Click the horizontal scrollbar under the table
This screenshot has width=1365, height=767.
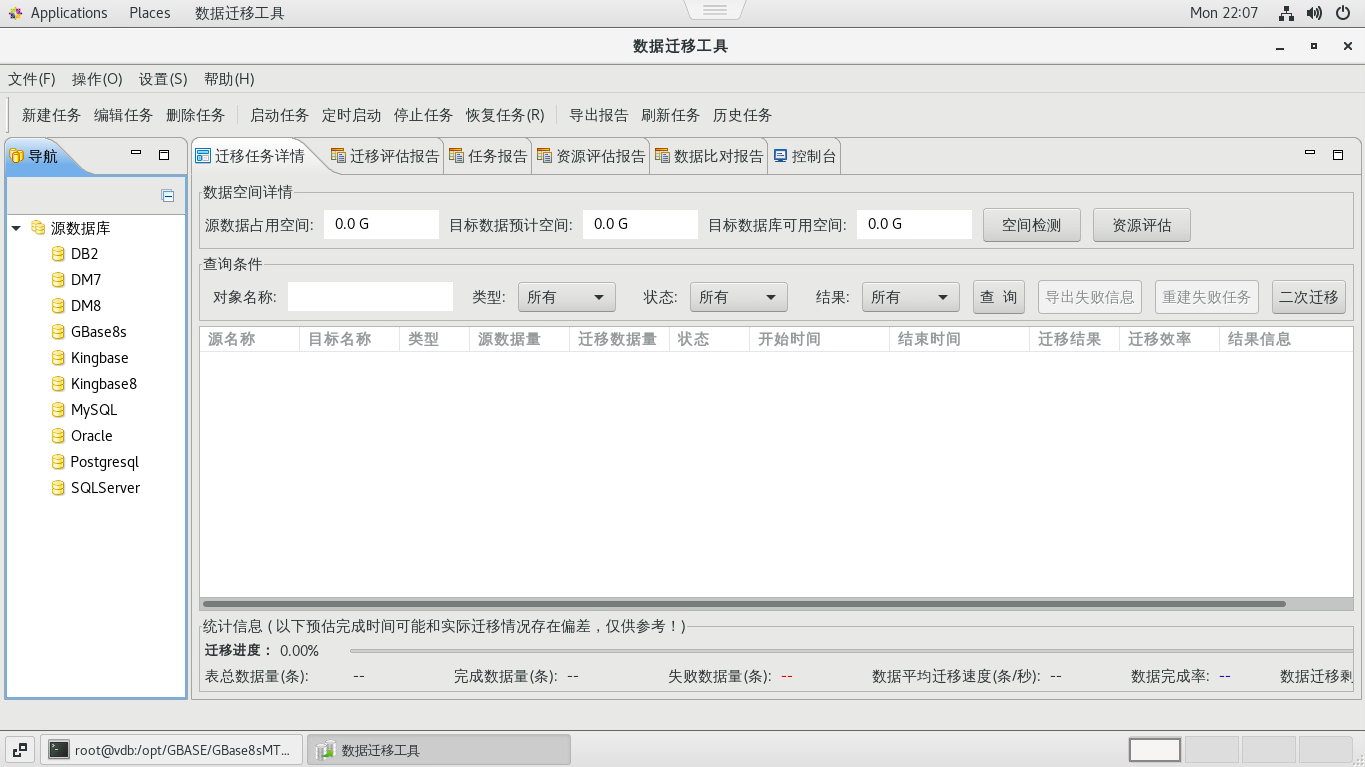click(744, 604)
